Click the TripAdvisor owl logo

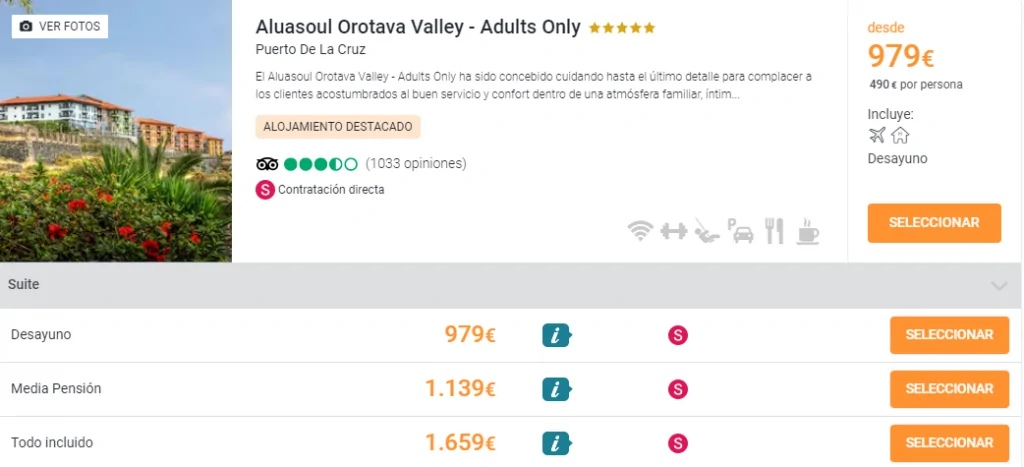coord(267,164)
